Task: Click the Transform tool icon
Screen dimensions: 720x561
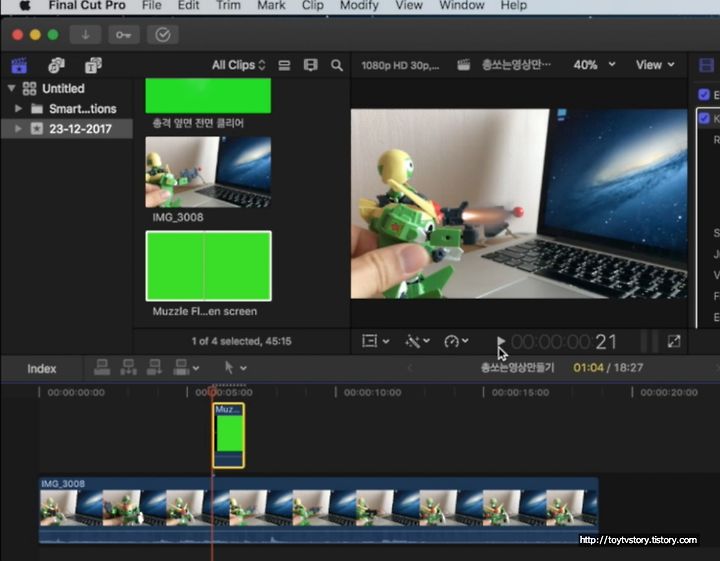Action: tap(369, 341)
